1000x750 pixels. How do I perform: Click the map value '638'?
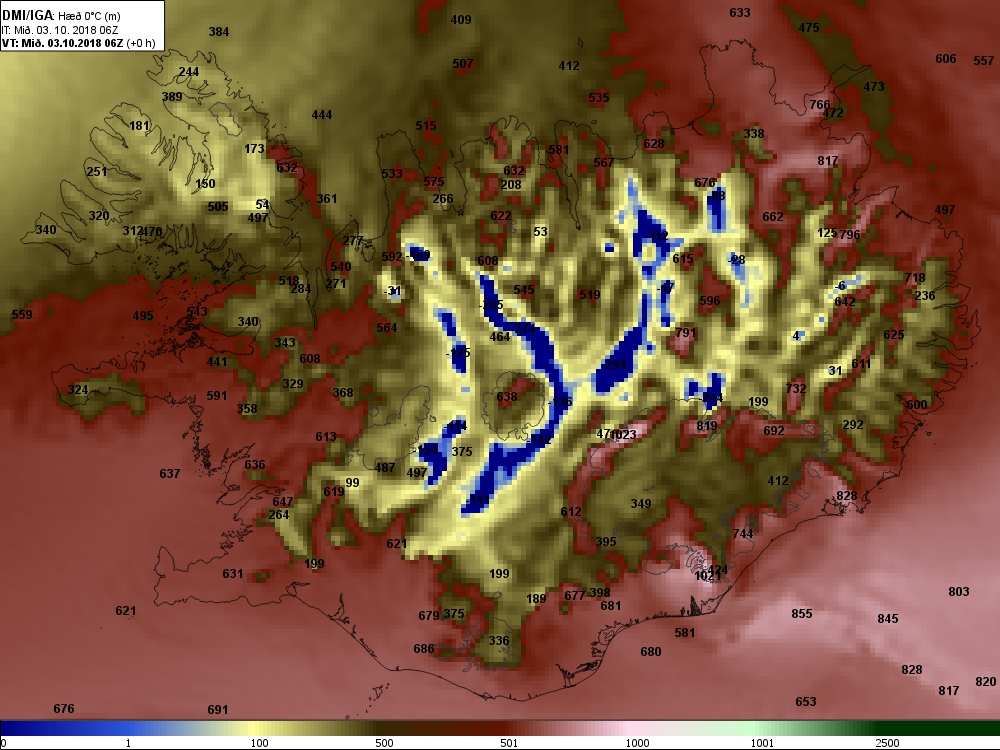[x=507, y=397]
